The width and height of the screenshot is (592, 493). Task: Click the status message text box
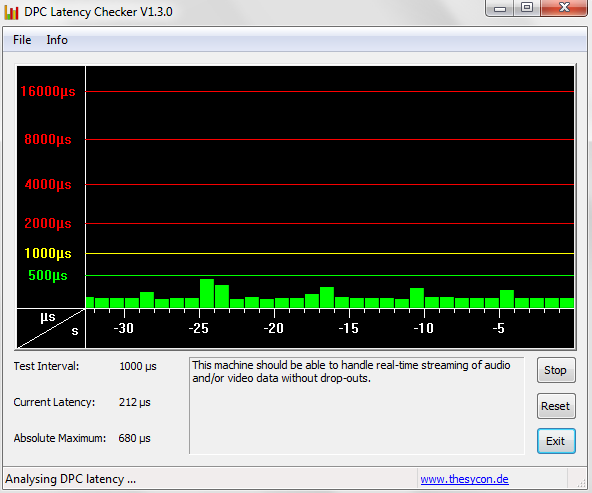[356, 405]
